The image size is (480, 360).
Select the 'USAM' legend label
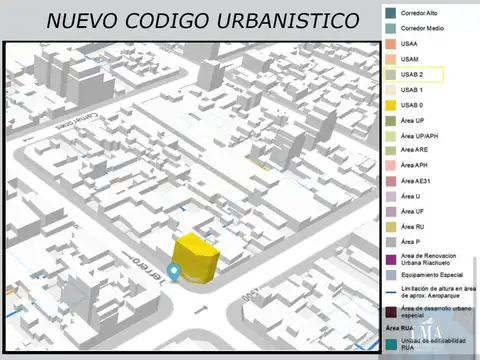pyautogui.click(x=410, y=59)
